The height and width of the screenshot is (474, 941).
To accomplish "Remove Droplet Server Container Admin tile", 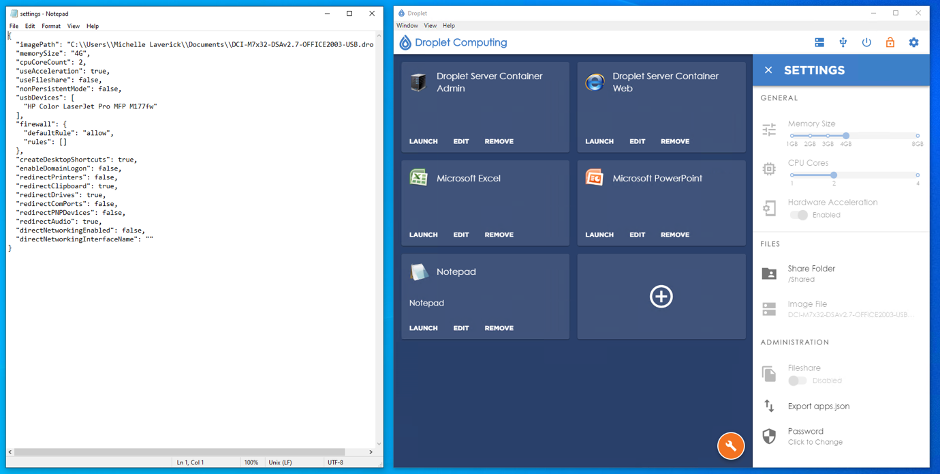I will pos(499,142).
